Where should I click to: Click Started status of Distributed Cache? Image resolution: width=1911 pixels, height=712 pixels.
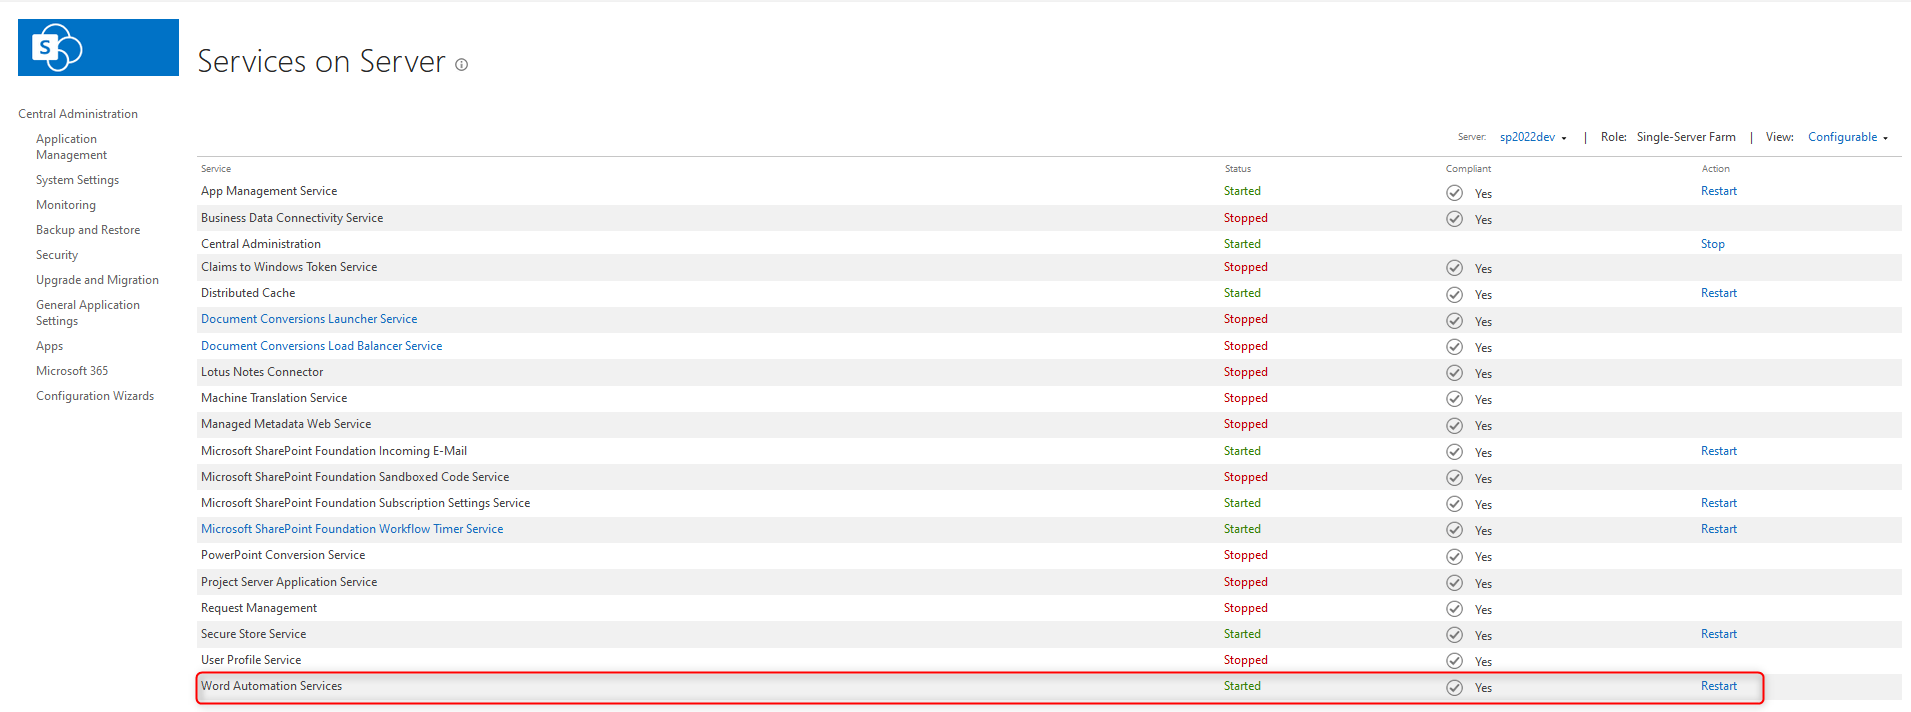[1242, 293]
